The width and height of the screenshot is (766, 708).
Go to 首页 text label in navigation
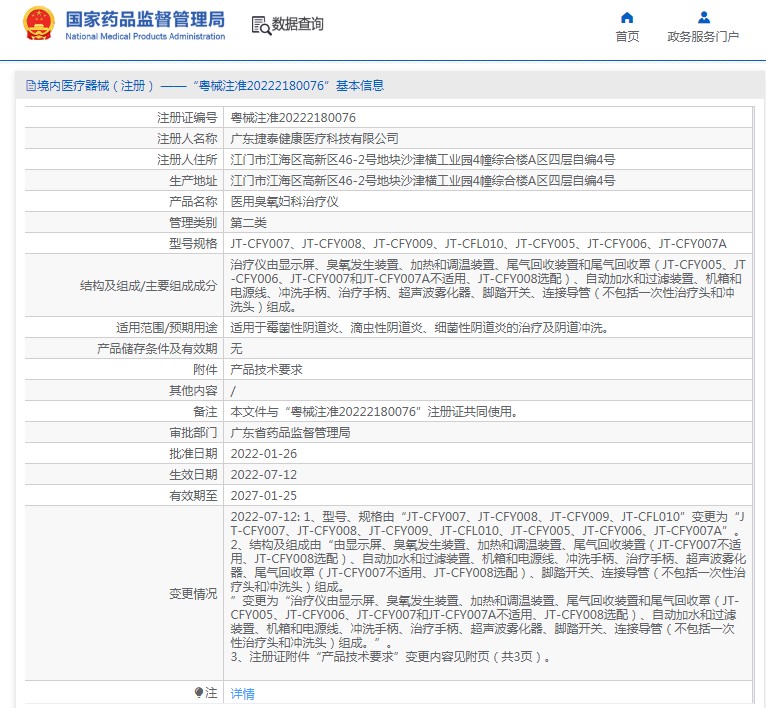(x=627, y=37)
